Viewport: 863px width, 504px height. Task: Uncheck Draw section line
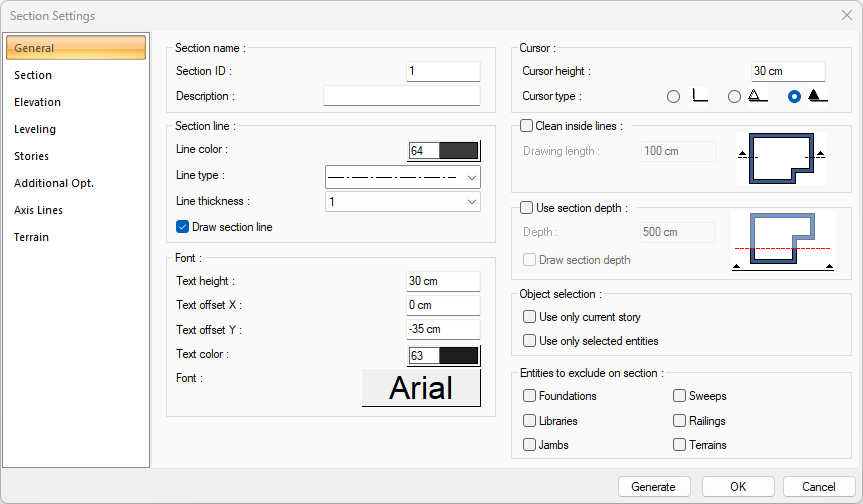[x=183, y=227]
